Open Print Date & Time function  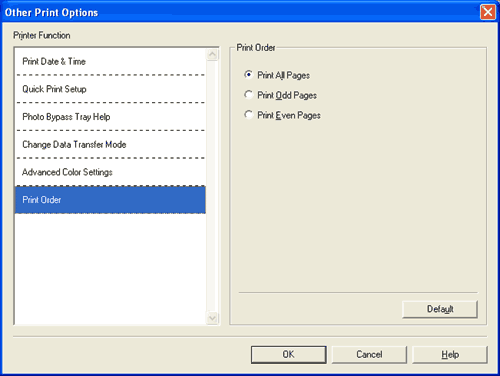(x=110, y=61)
